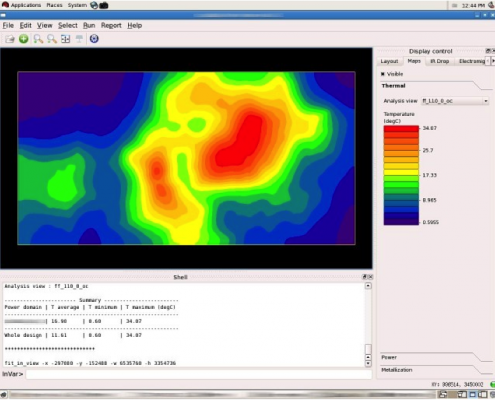The height and width of the screenshot is (400, 495).
Task: Switch to the Maps tab
Action: [x=414, y=61]
